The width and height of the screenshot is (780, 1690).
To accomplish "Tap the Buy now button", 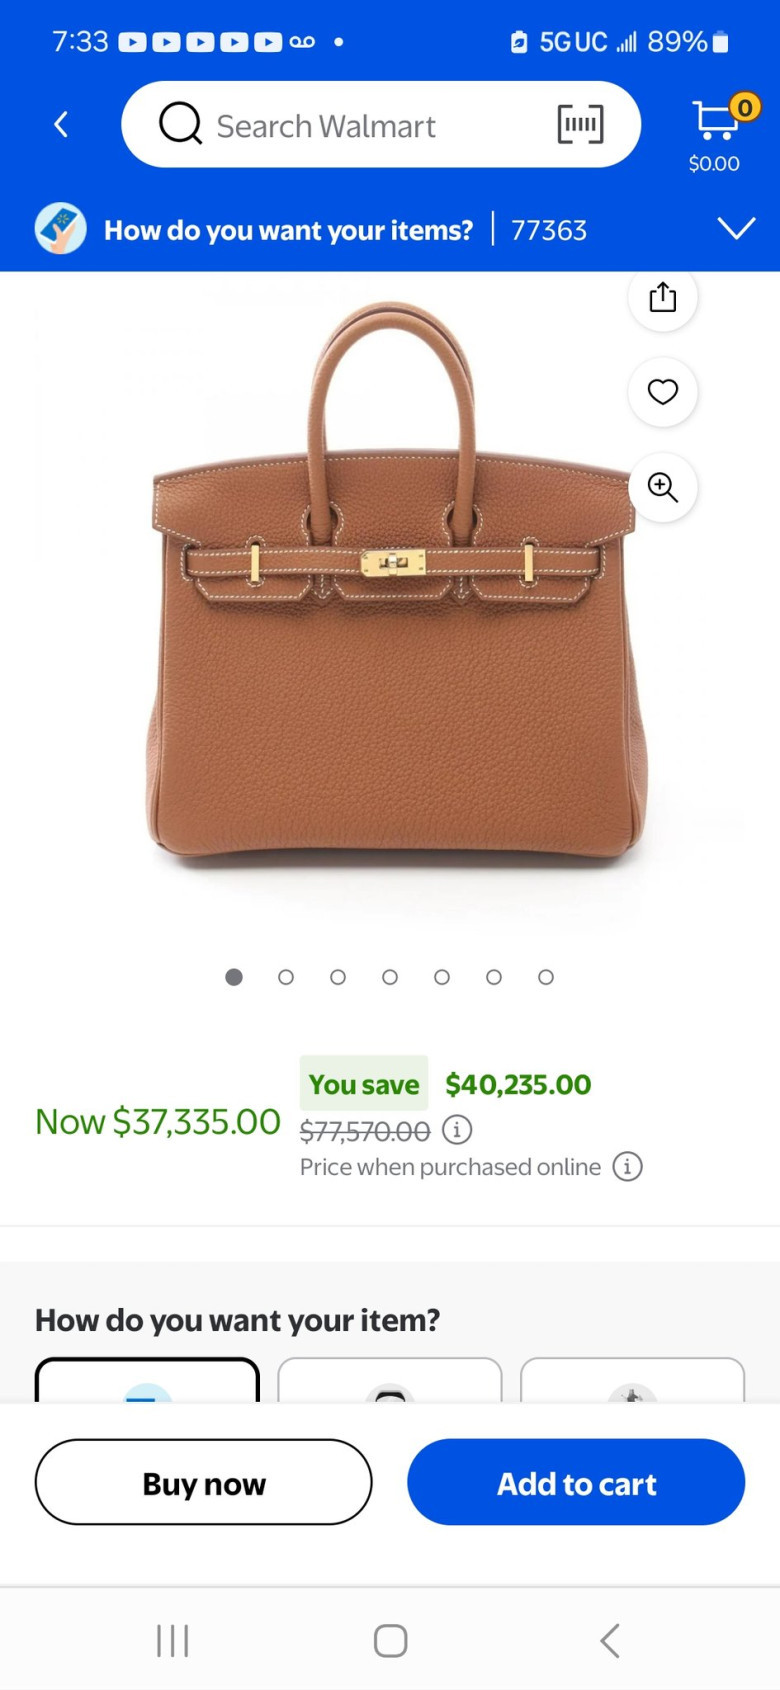I will (x=204, y=1482).
